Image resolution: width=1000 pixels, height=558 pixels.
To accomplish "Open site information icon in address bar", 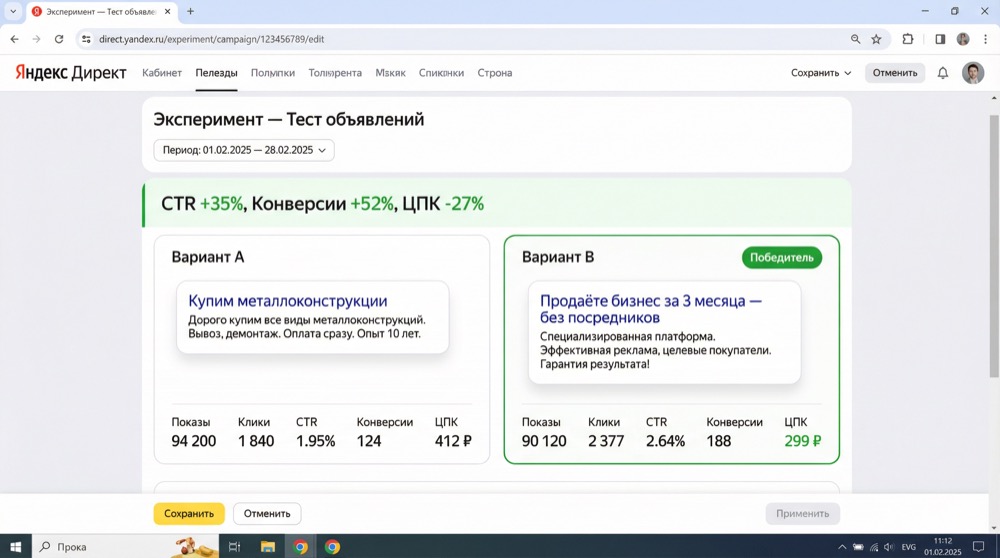I will [x=85, y=39].
